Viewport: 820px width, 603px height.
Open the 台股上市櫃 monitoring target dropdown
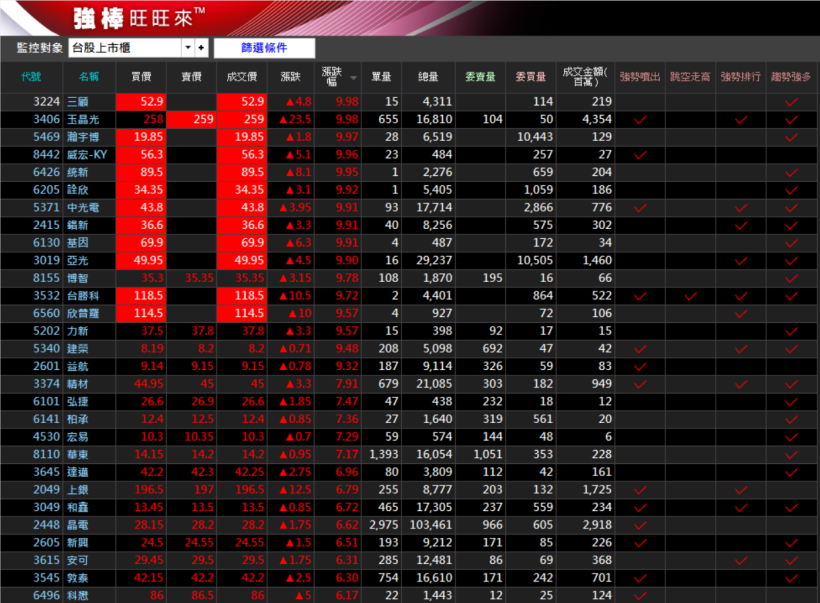click(188, 48)
